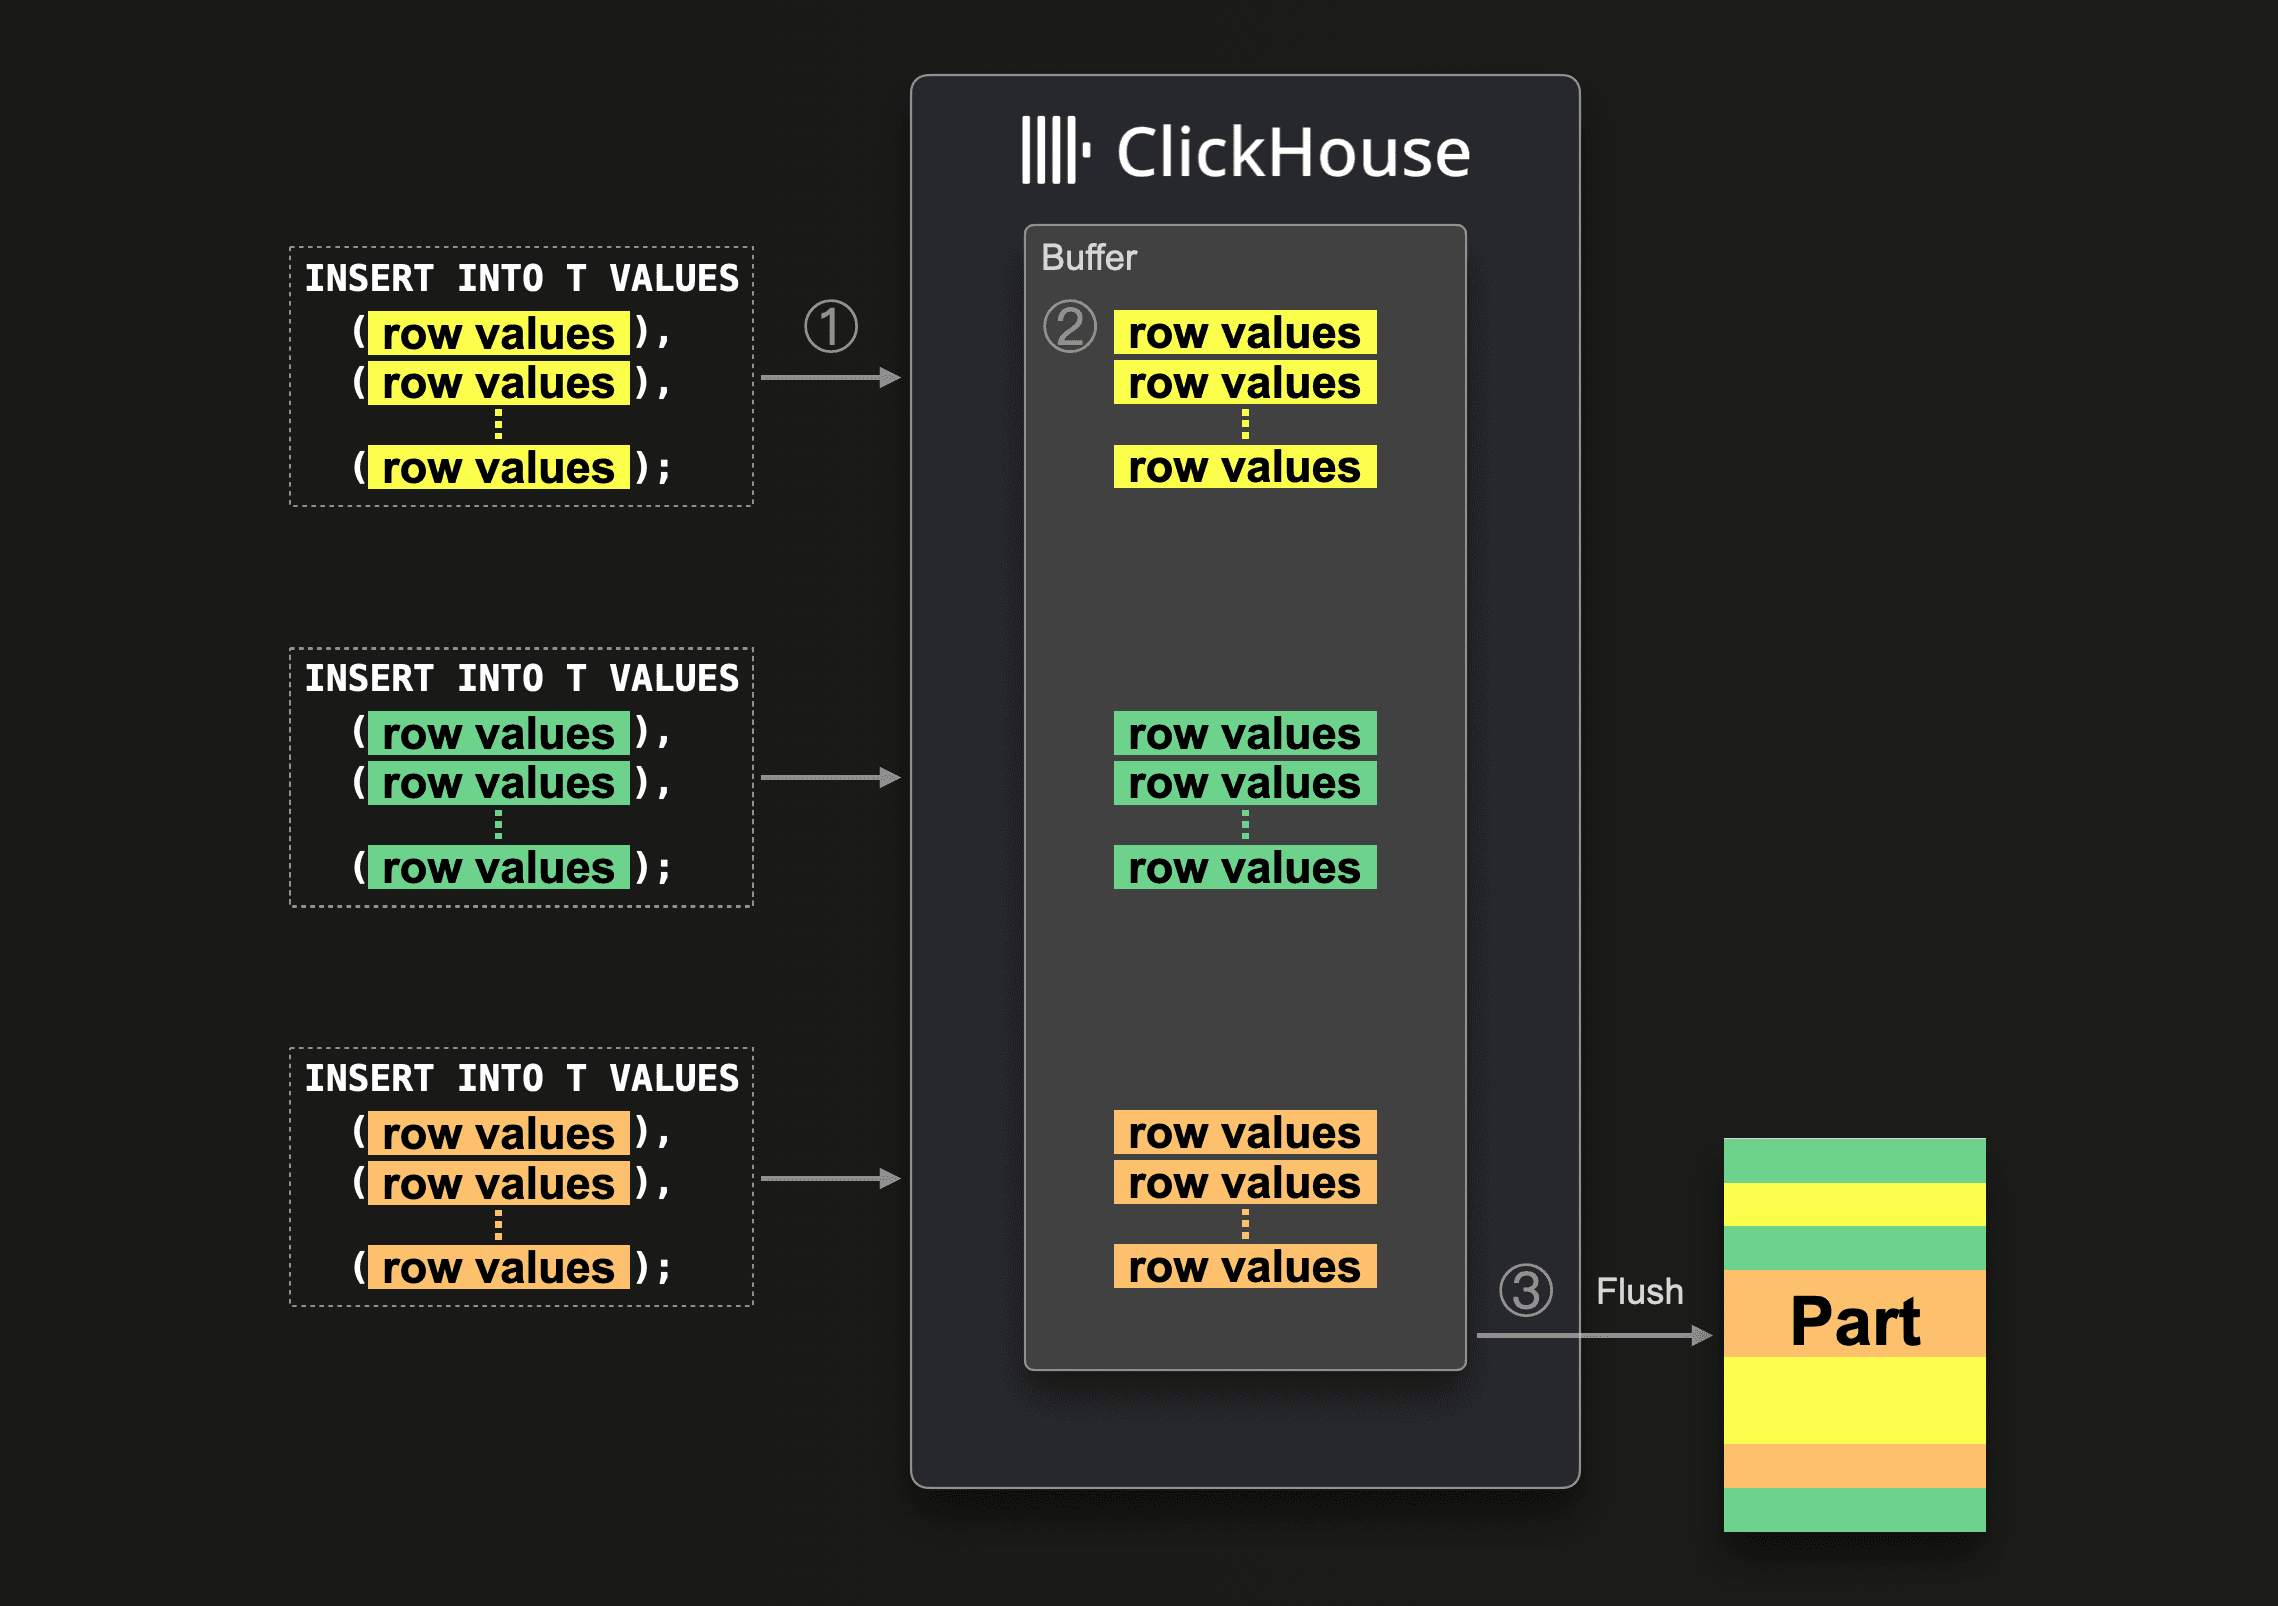Select last orange row values inside Buffer

[1245, 1266]
